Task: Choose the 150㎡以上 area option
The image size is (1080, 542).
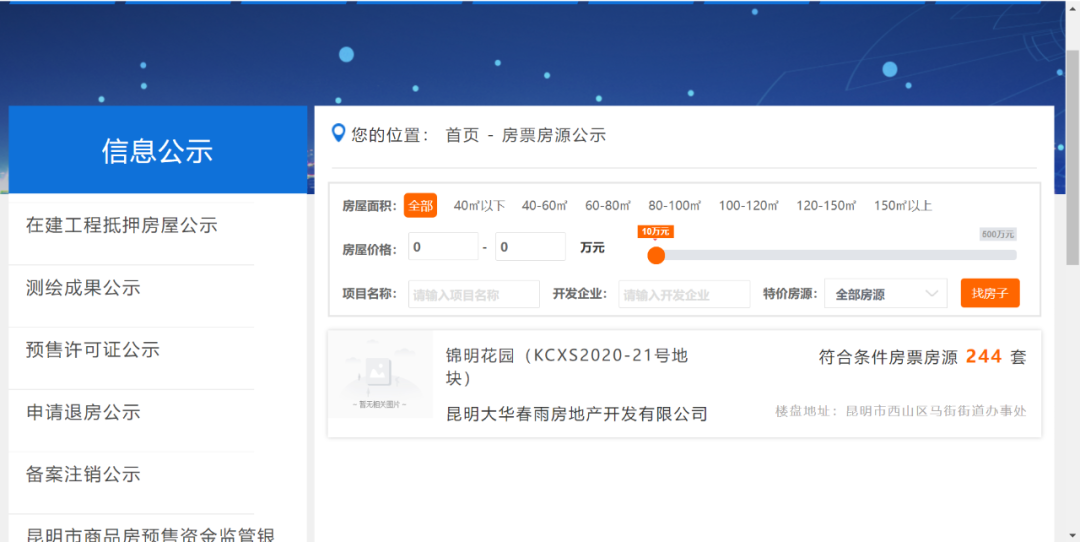Action: [x=902, y=206]
